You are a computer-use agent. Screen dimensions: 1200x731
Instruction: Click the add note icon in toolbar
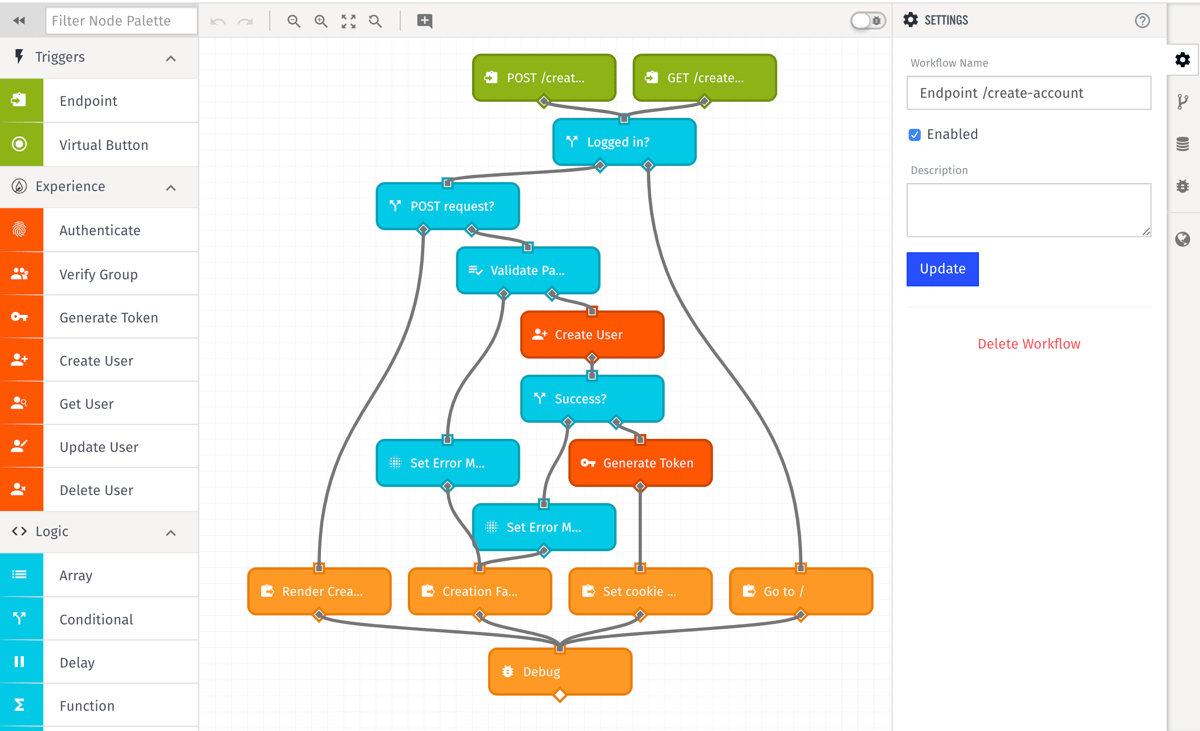425,21
